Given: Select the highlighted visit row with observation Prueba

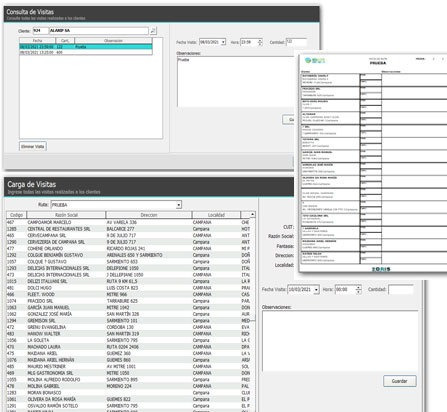Looking at the screenshot, I should pyautogui.click(x=86, y=47).
